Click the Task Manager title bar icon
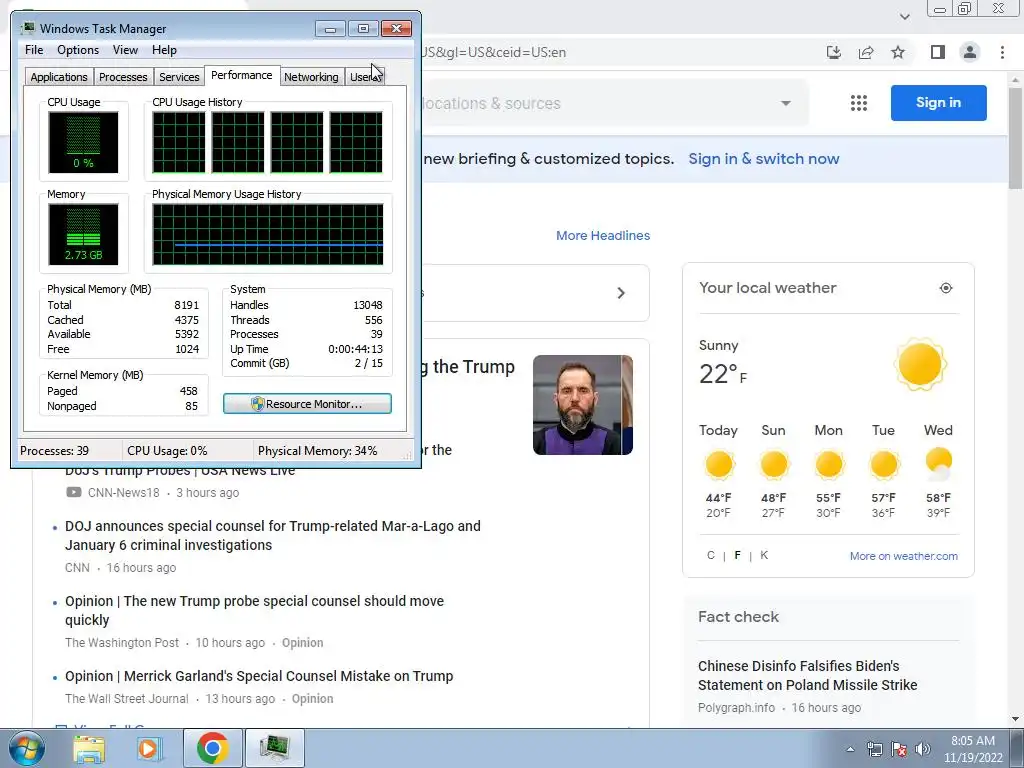The height and width of the screenshot is (768, 1024). coord(27,28)
